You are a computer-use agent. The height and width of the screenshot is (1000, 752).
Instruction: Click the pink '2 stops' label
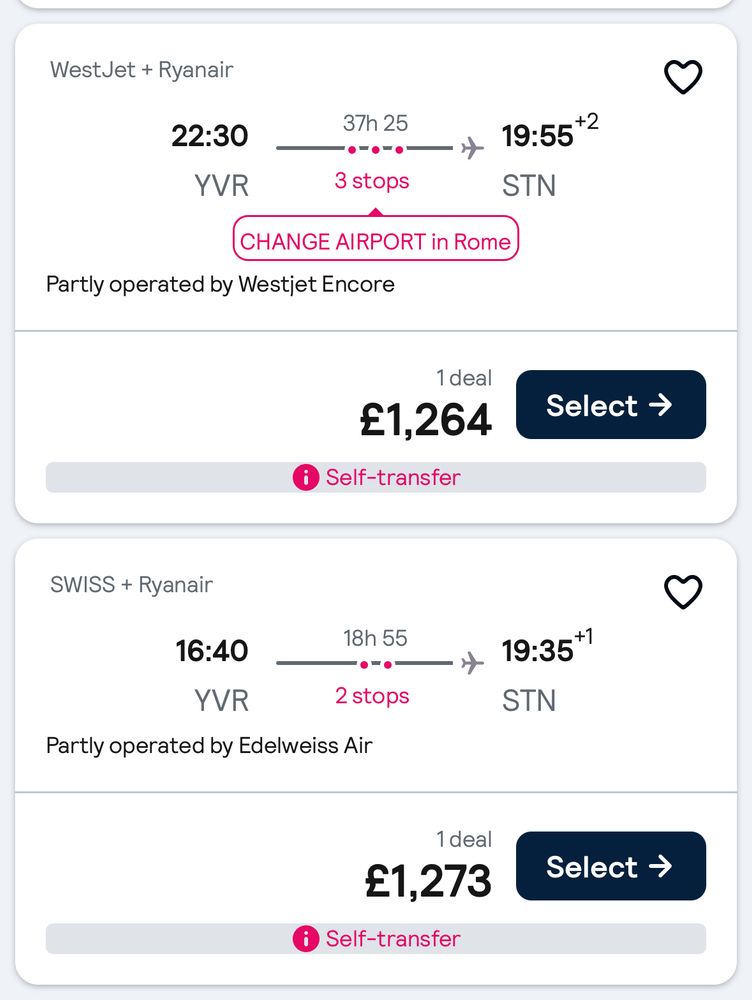pyautogui.click(x=372, y=696)
